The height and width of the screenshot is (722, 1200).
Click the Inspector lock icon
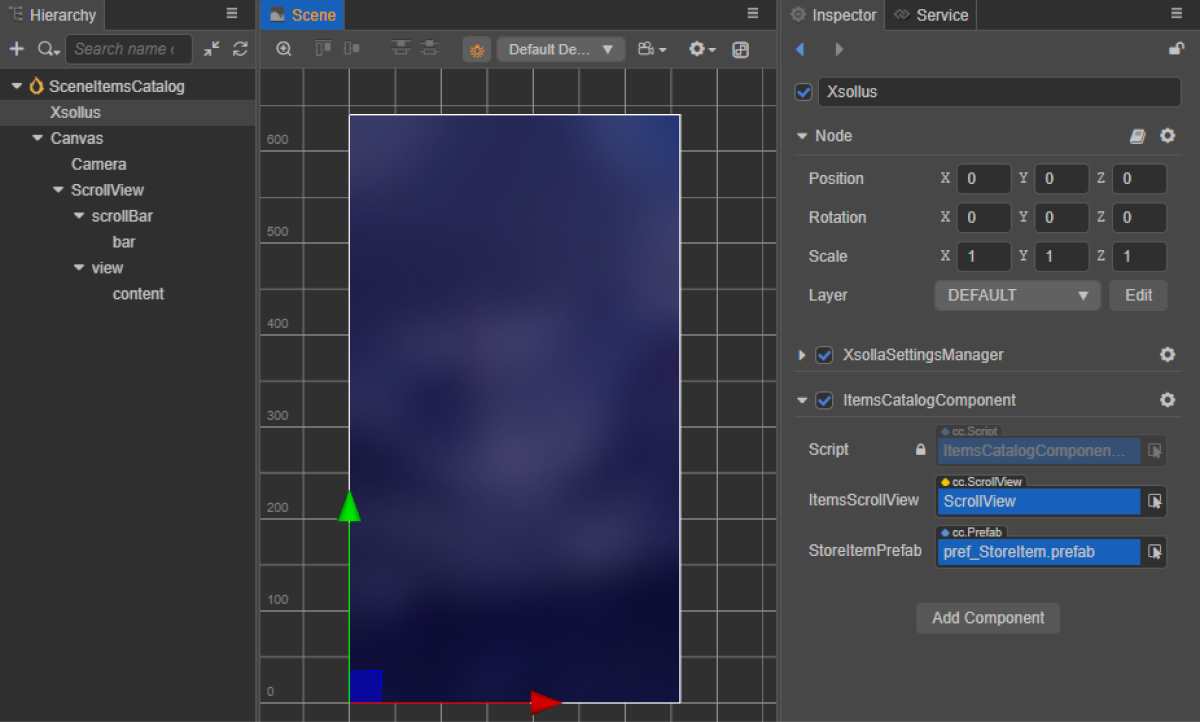(x=1176, y=49)
